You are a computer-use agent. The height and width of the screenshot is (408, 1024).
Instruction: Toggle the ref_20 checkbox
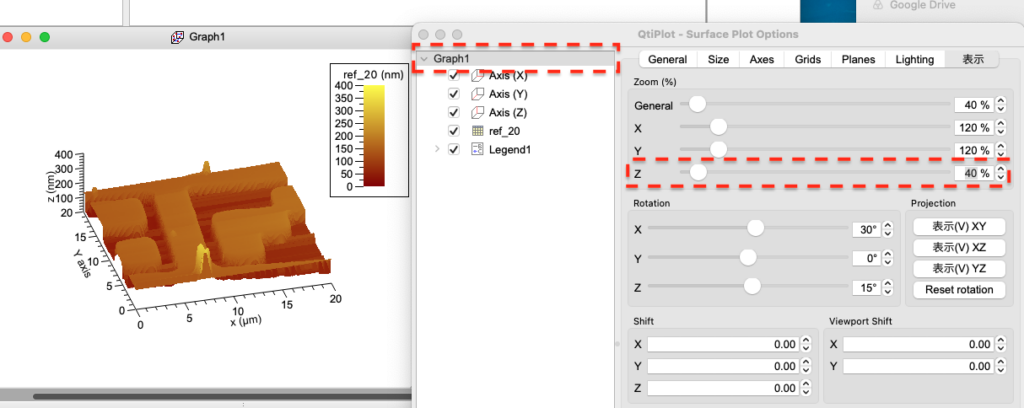tap(454, 131)
